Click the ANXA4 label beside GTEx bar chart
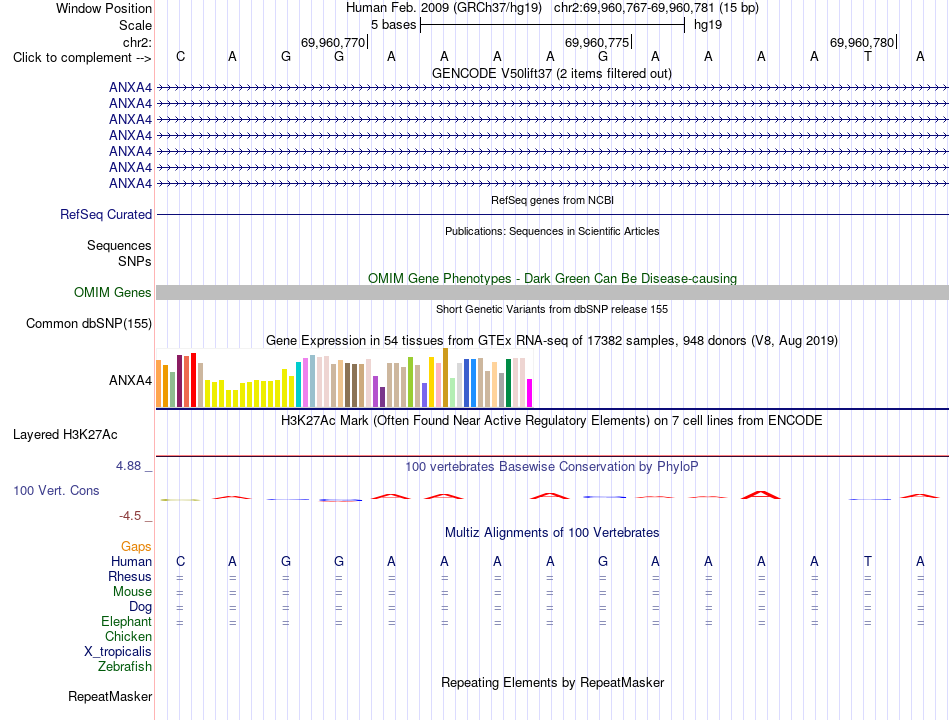The height and width of the screenshot is (720, 950). click(130, 381)
